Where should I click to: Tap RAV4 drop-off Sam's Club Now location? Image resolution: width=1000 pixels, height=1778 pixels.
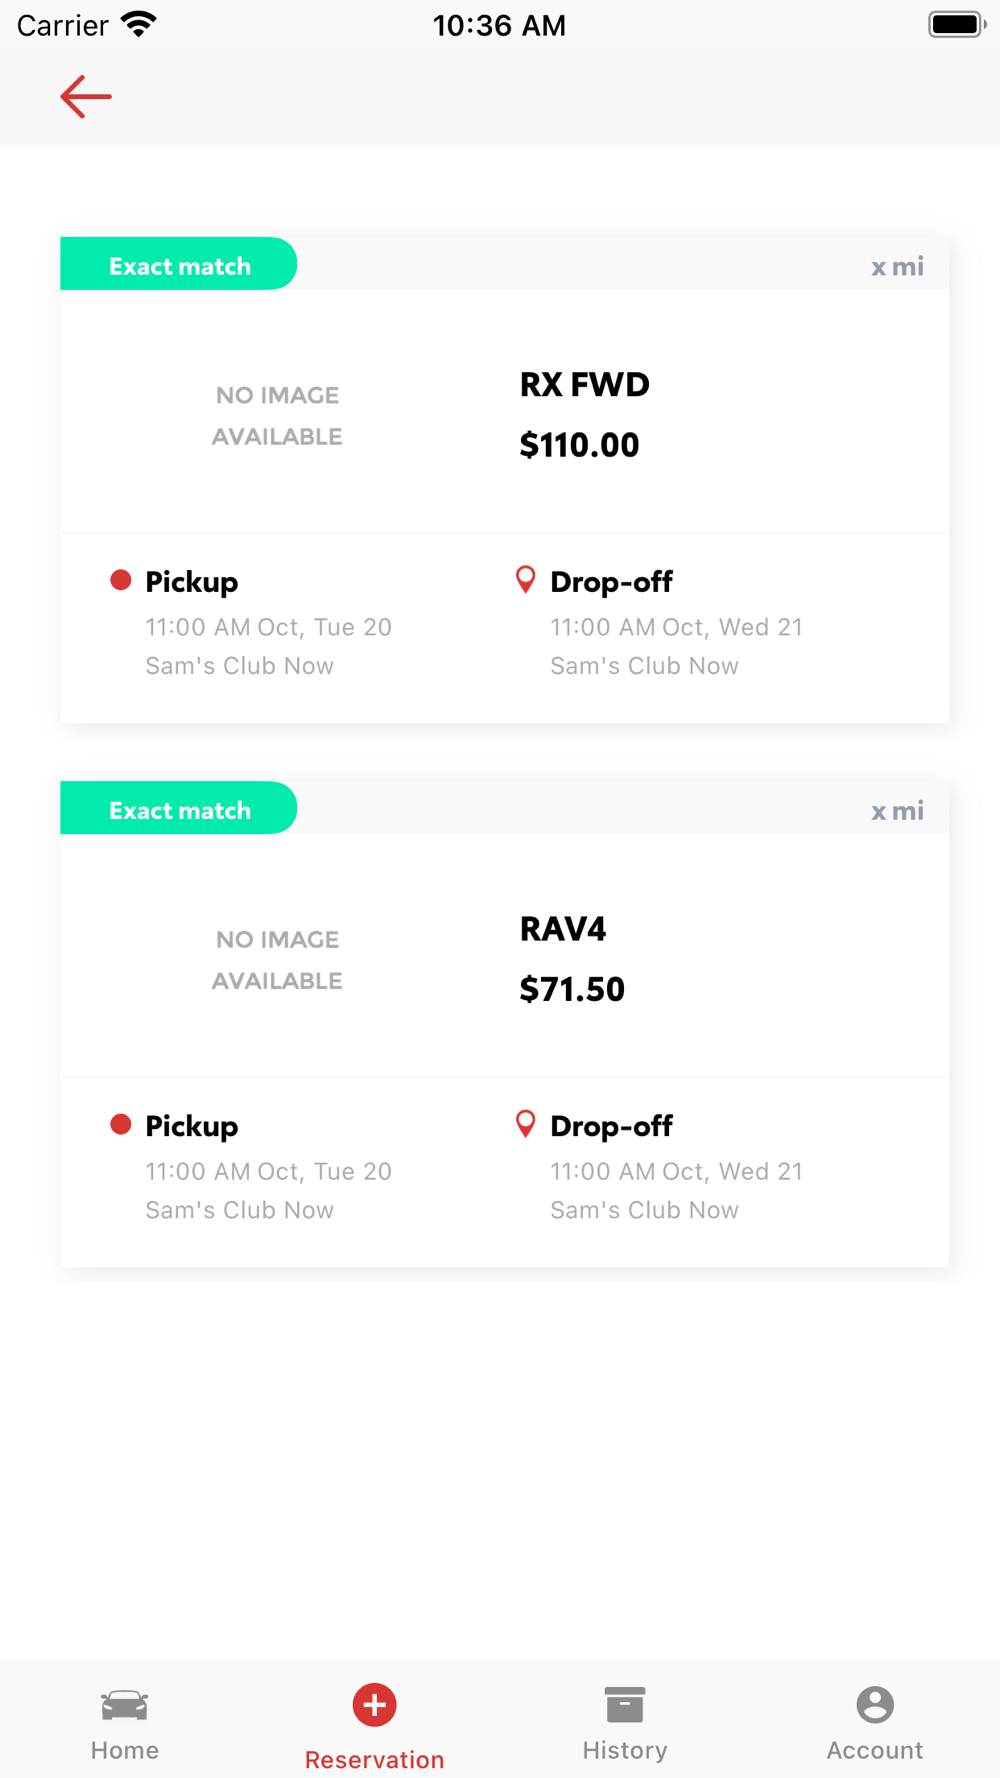pyautogui.click(x=644, y=1210)
